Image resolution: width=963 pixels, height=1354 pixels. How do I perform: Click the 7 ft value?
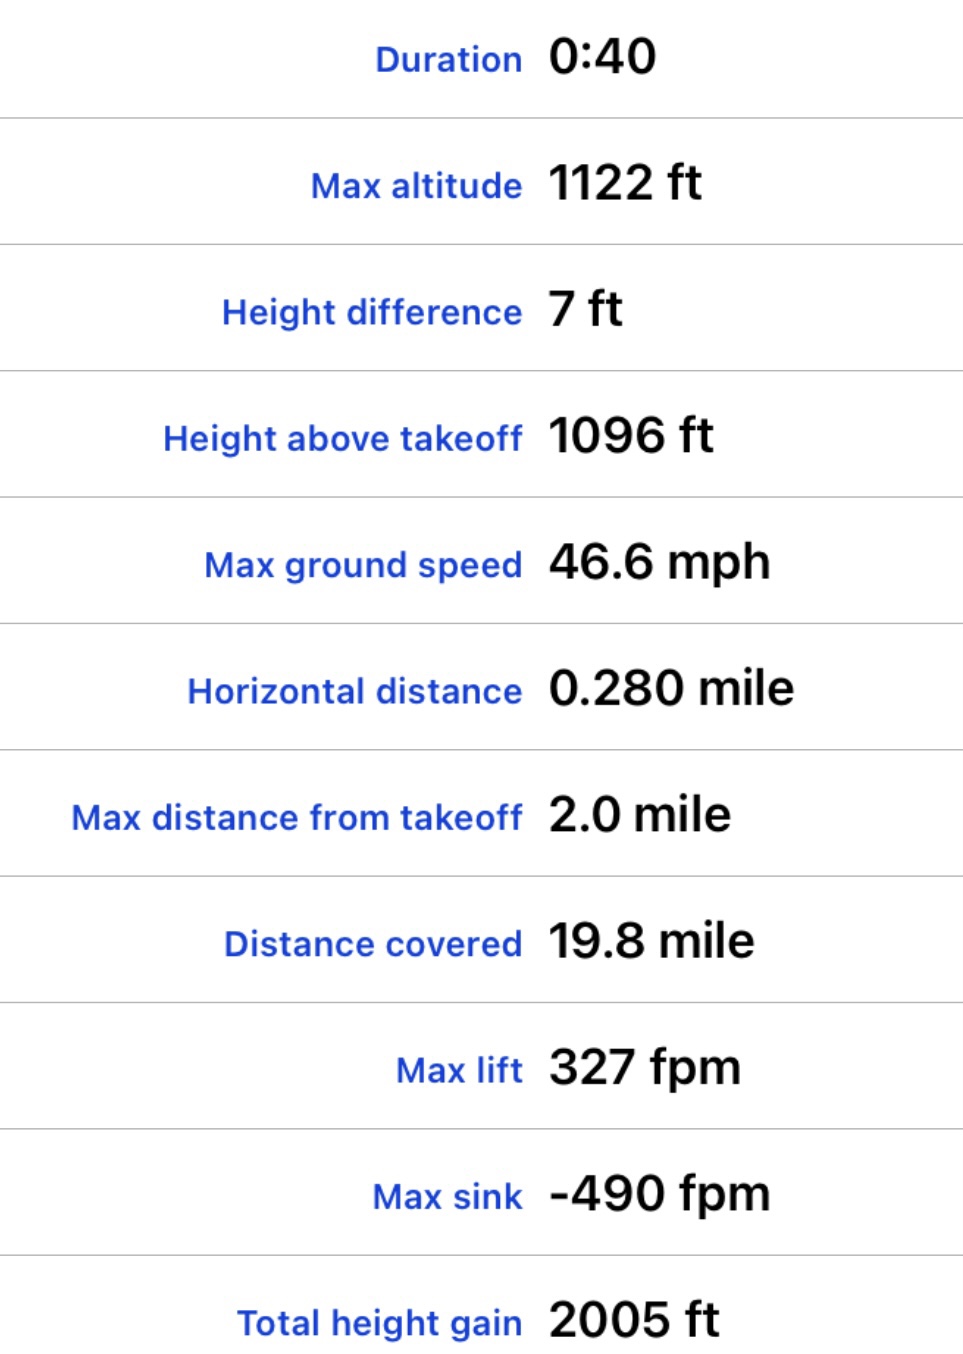click(585, 309)
